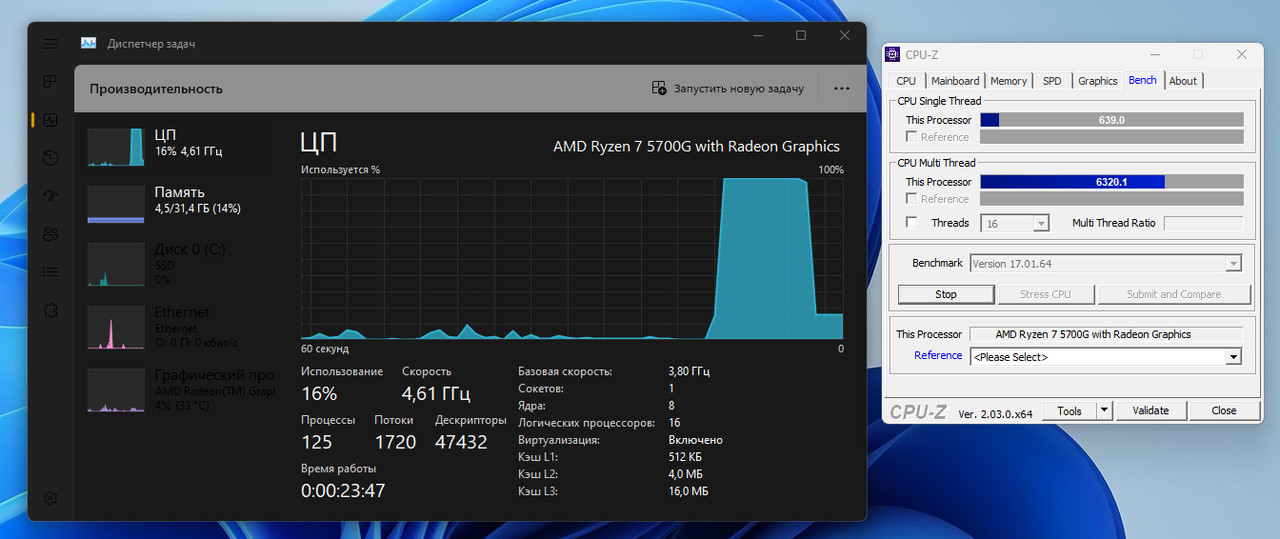Click the Stop benchmark button
The image size is (1280, 539).
point(946,295)
